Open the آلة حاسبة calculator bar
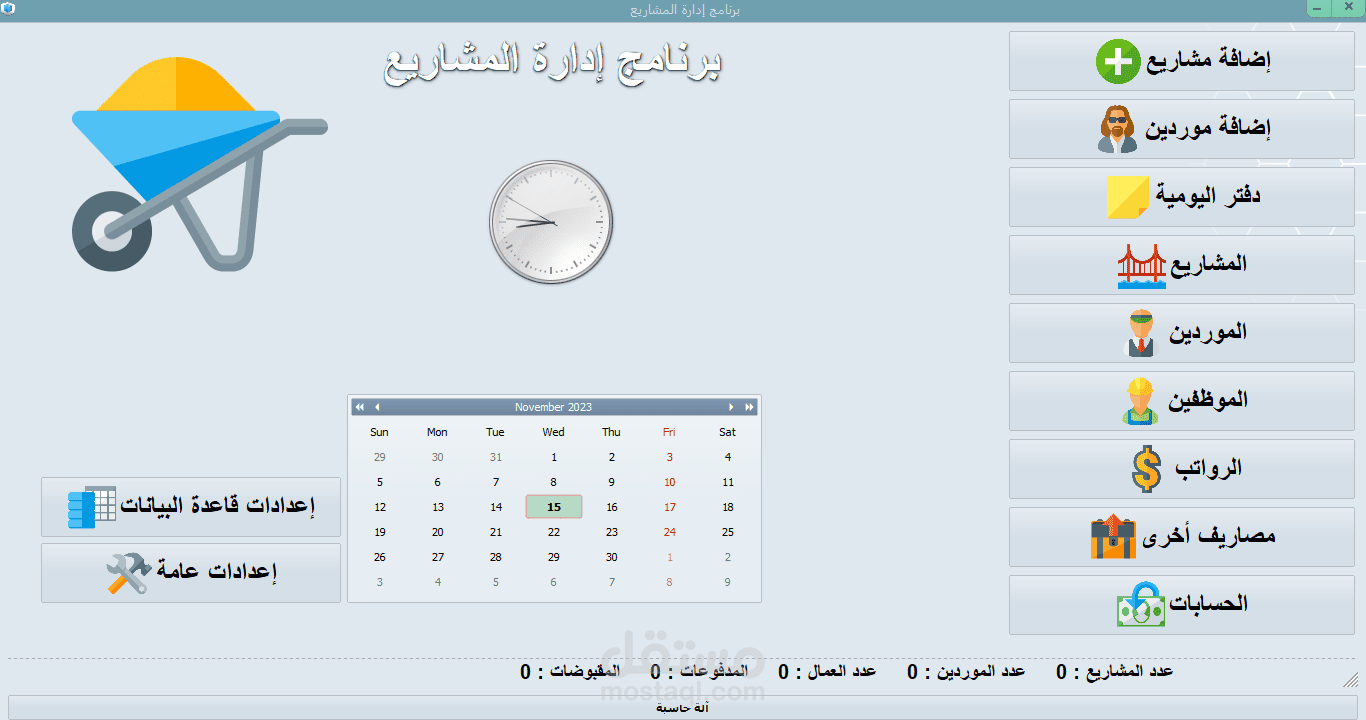 tap(683, 708)
